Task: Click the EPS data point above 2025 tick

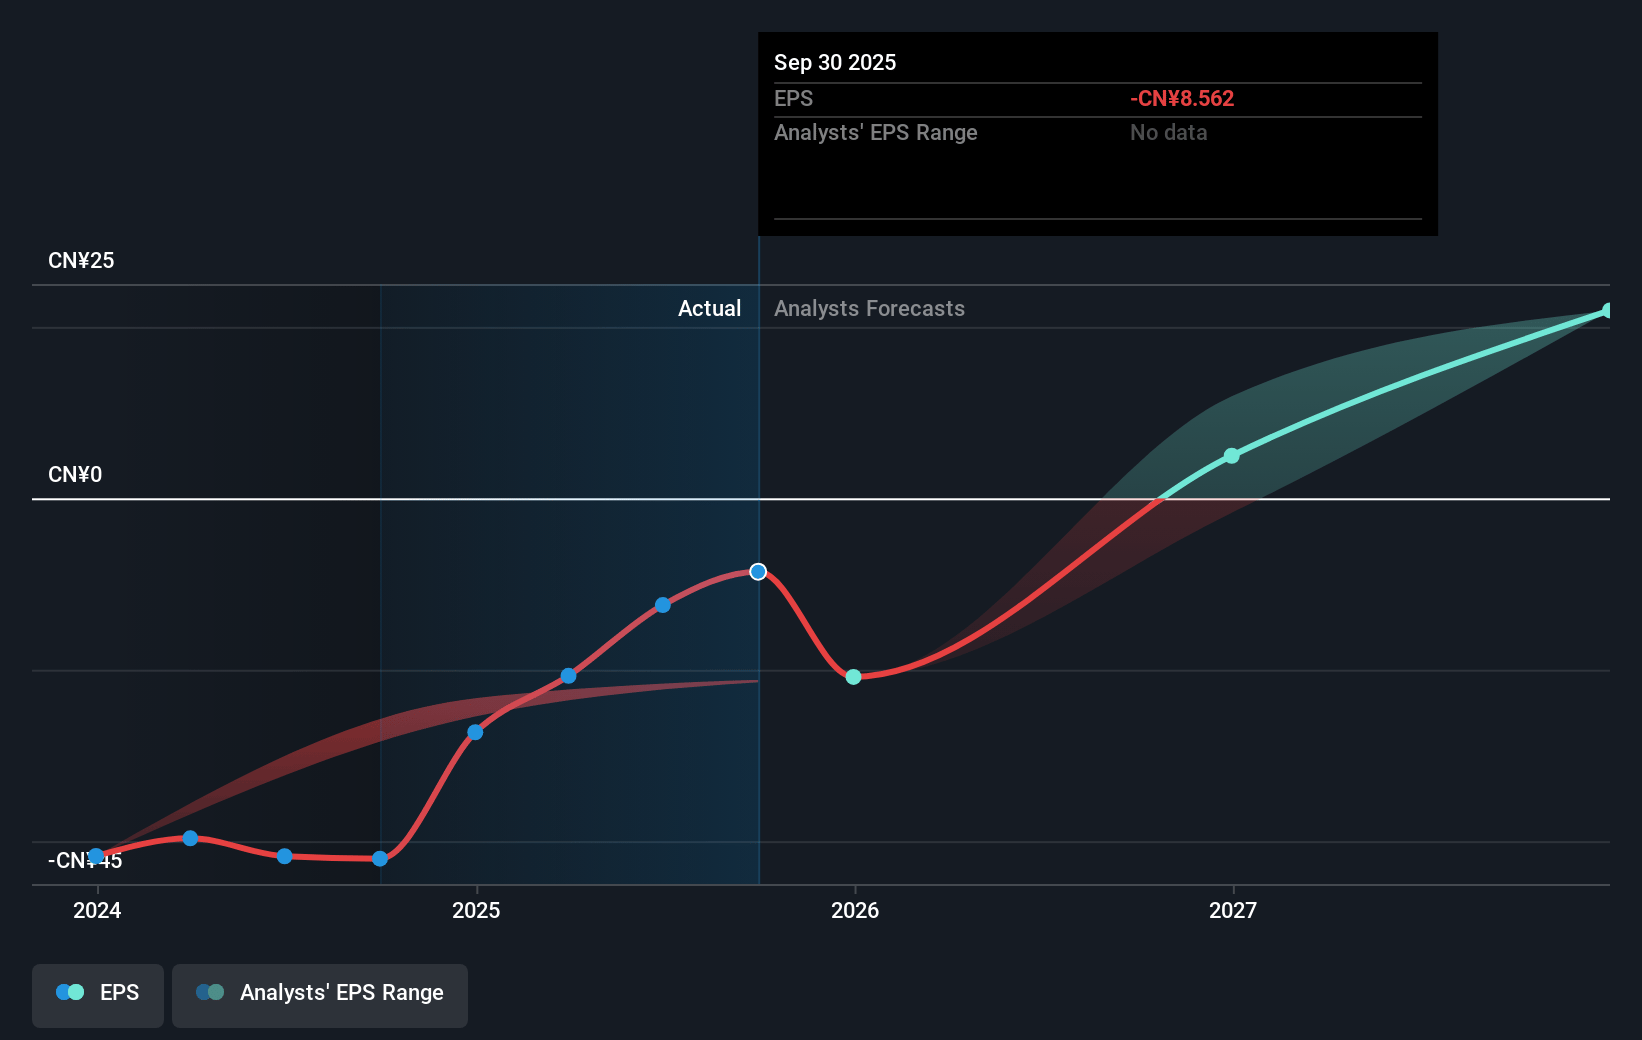Action: tap(475, 732)
